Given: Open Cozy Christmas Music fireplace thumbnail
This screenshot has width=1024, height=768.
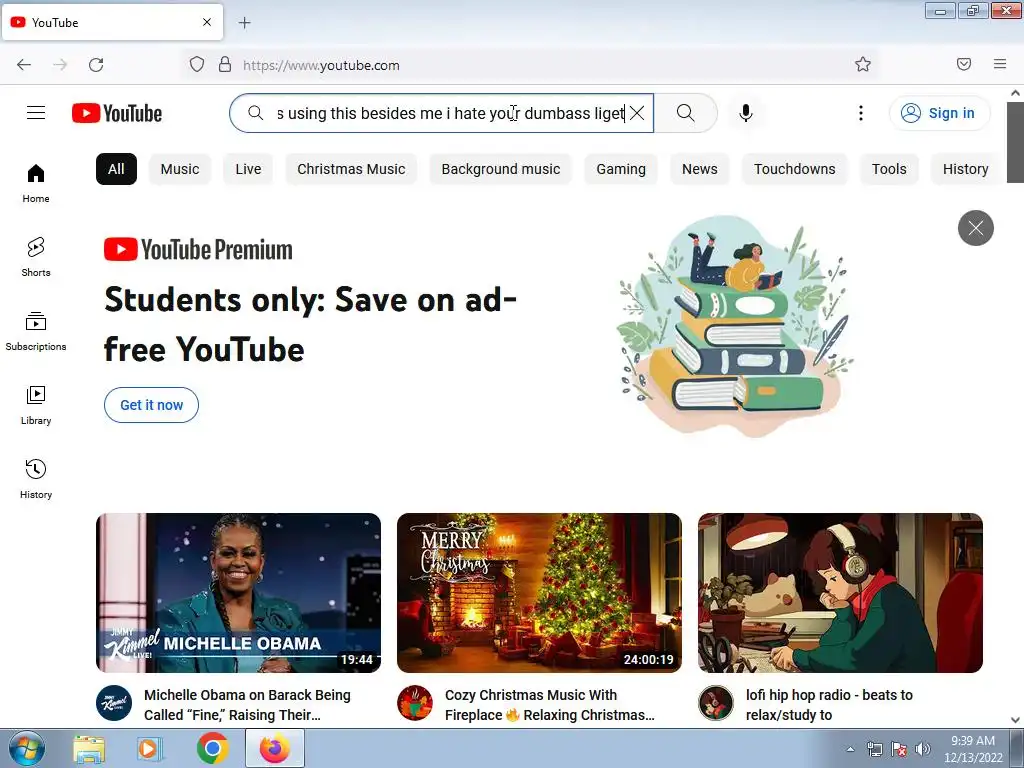Looking at the screenshot, I should 539,593.
